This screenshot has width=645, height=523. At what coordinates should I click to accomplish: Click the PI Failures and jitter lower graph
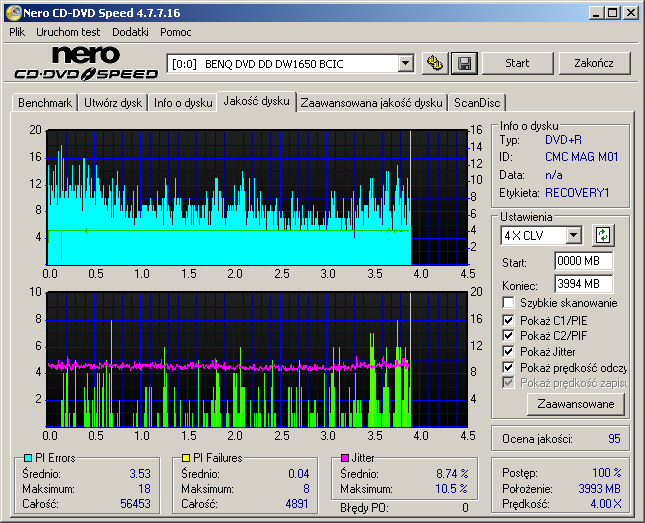pyautogui.click(x=257, y=360)
